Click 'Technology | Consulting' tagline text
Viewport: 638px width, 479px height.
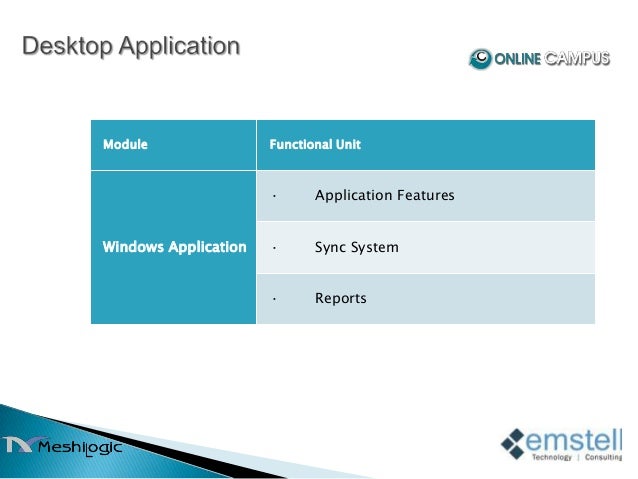(577, 457)
